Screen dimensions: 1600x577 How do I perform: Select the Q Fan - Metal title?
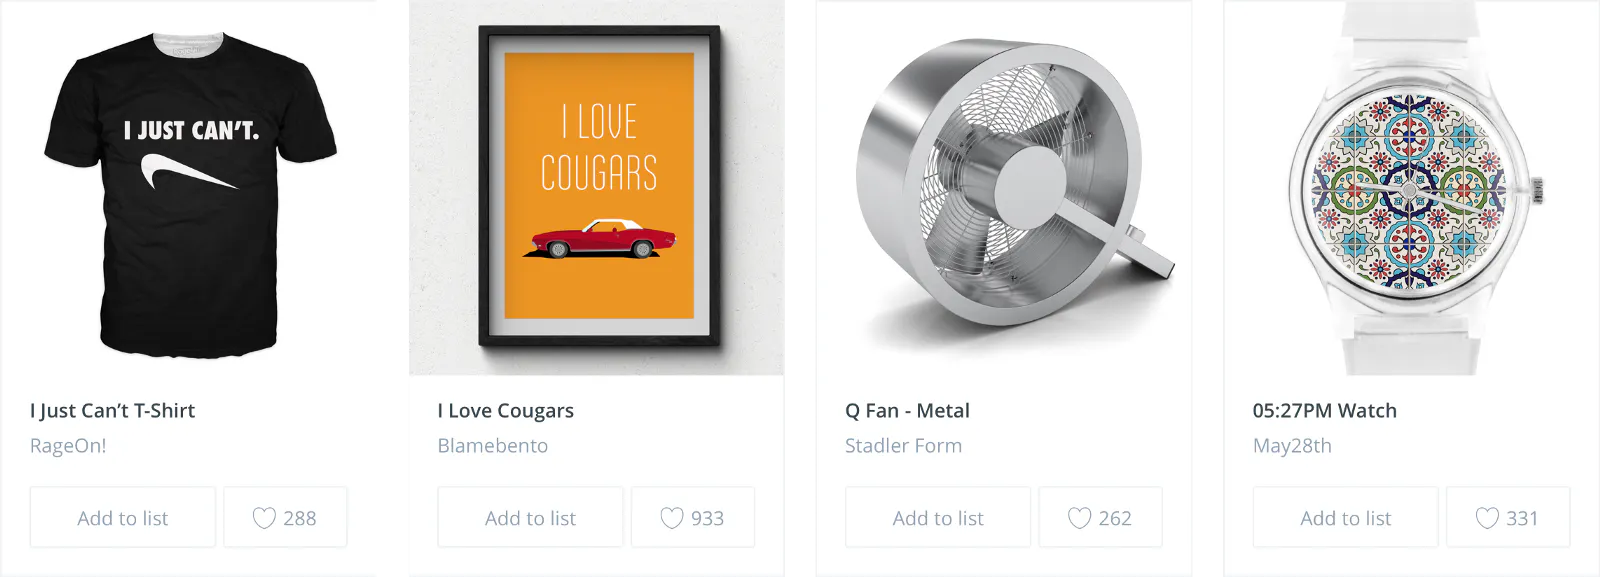(x=907, y=410)
